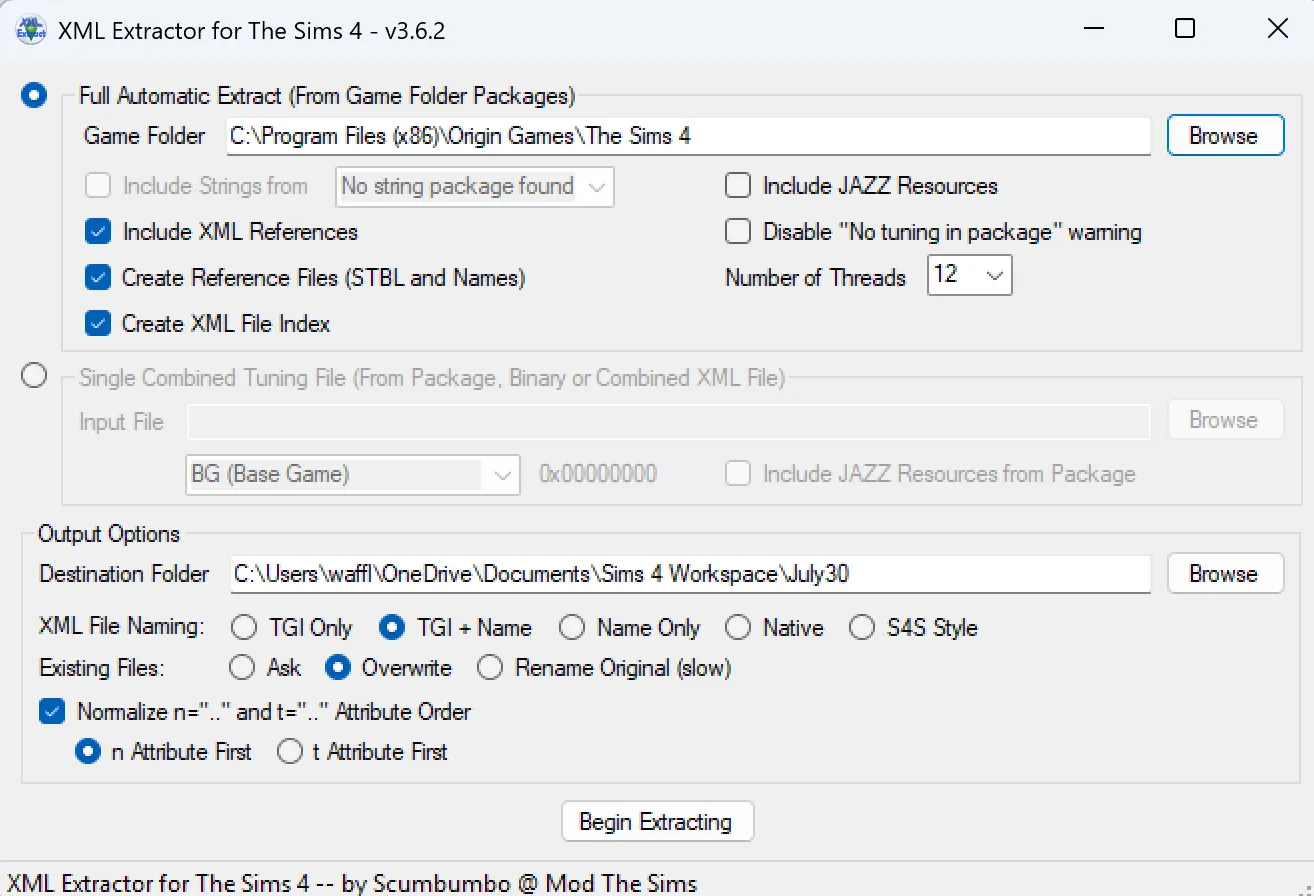This screenshot has width=1314, height=896.
Task: Select Name Only naming style
Action: [571, 627]
